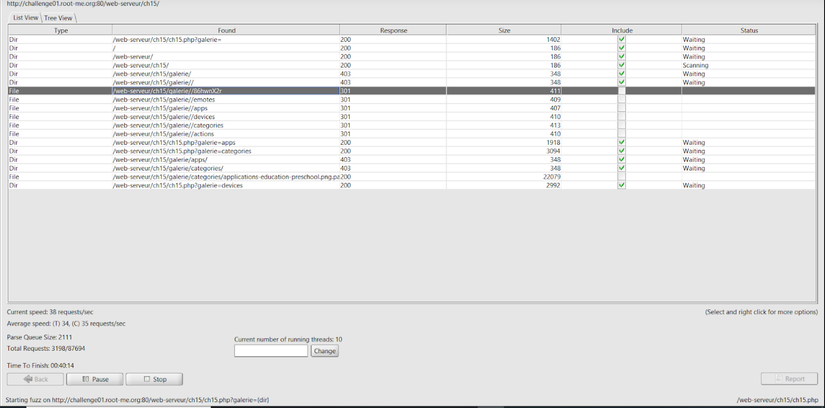Viewport: 825px width, 408px height.
Task: Click the size value 3094
Action: coord(552,151)
